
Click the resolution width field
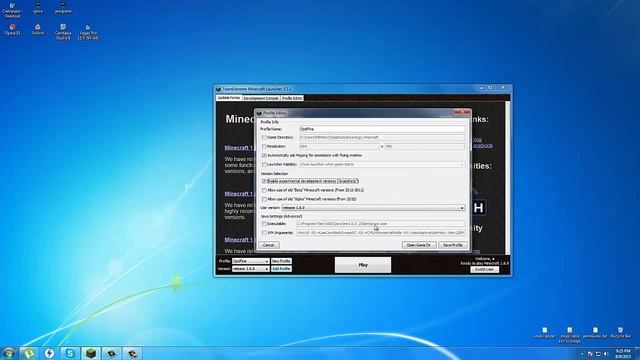[x=339, y=146]
